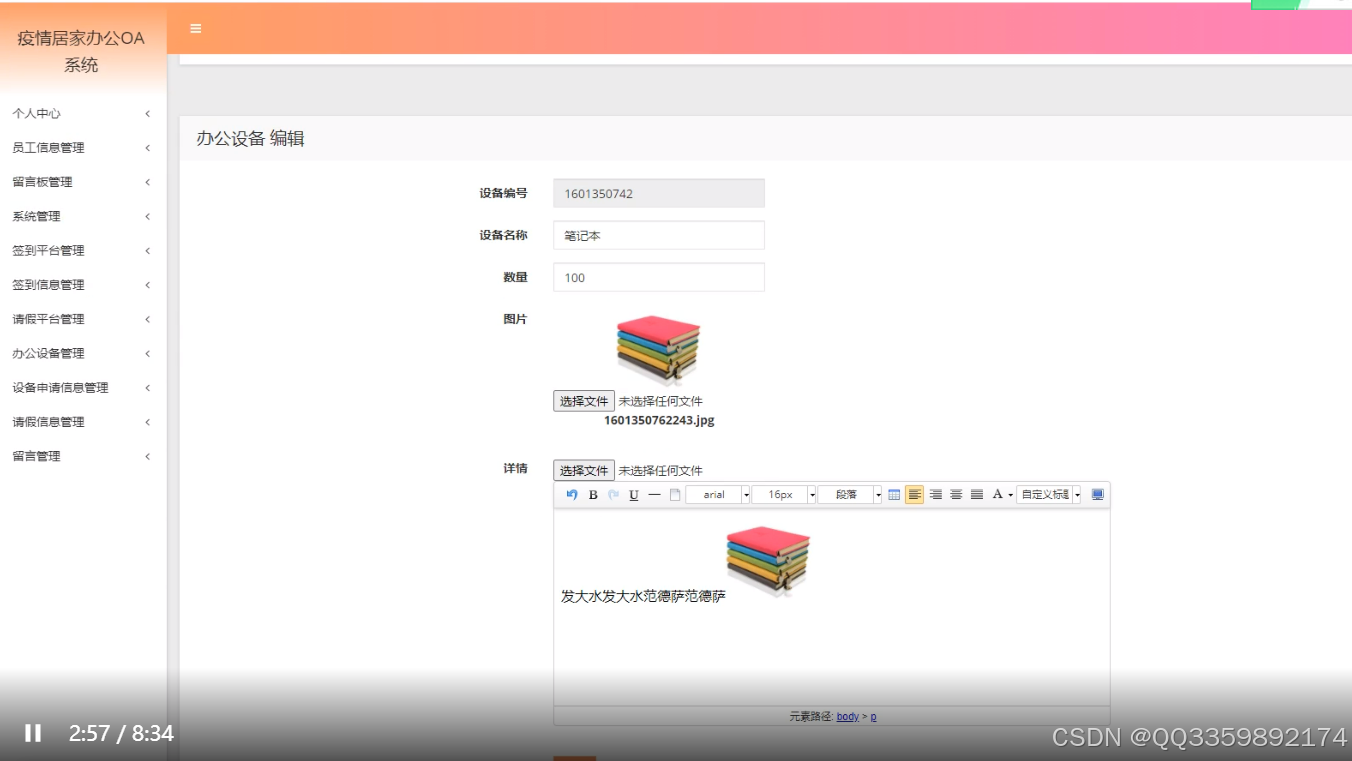Click the notebook image inside the editor
The width and height of the screenshot is (1352, 761).
768,561
